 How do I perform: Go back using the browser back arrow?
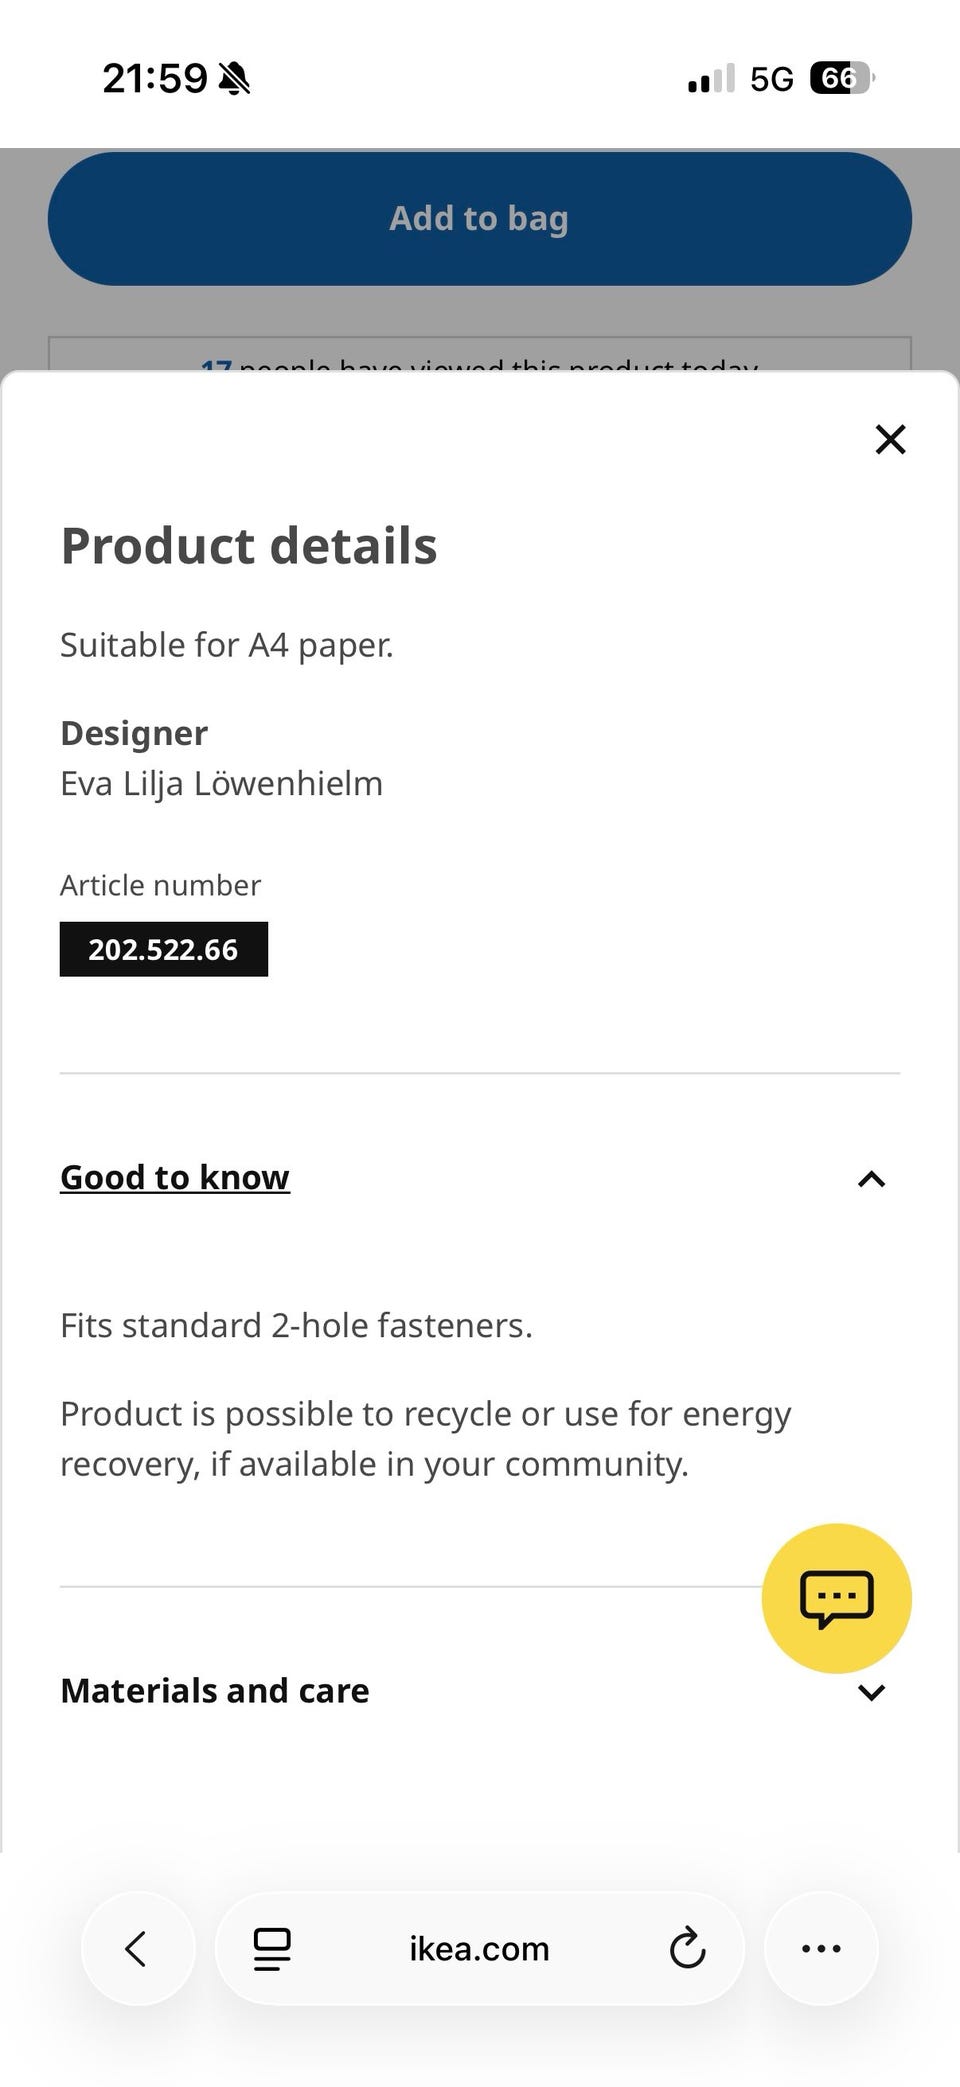pyautogui.click(x=137, y=1948)
